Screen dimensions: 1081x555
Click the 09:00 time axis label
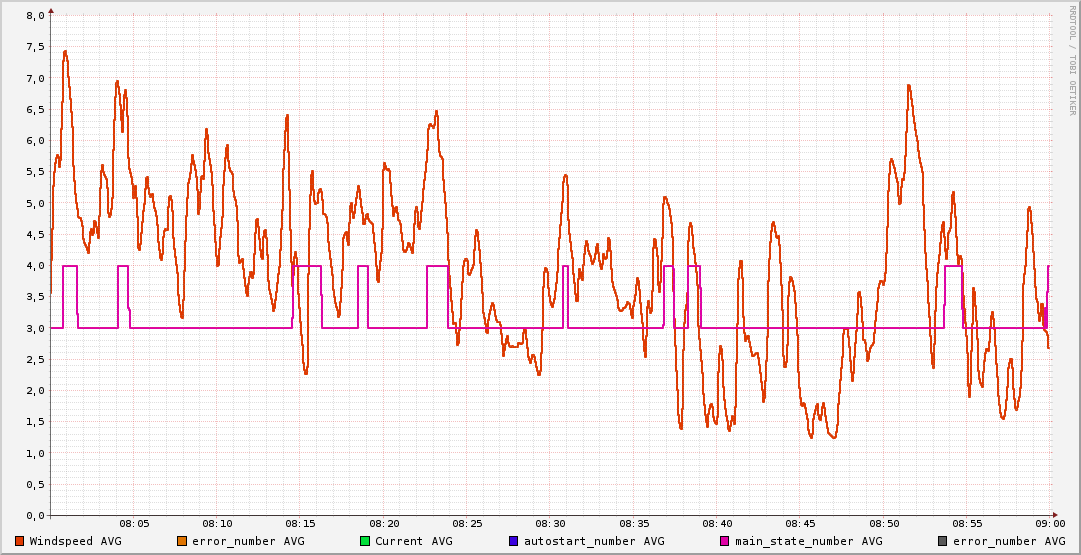pos(1049,523)
